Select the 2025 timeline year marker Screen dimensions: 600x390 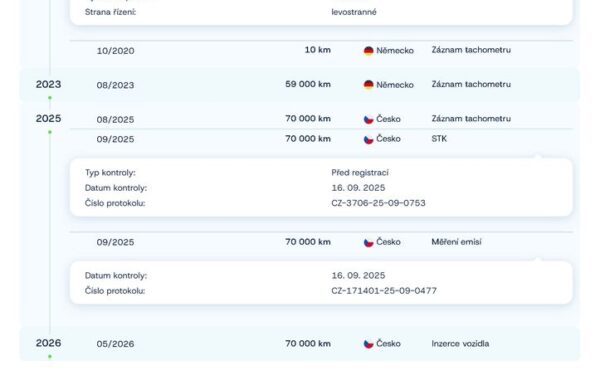pos(48,119)
